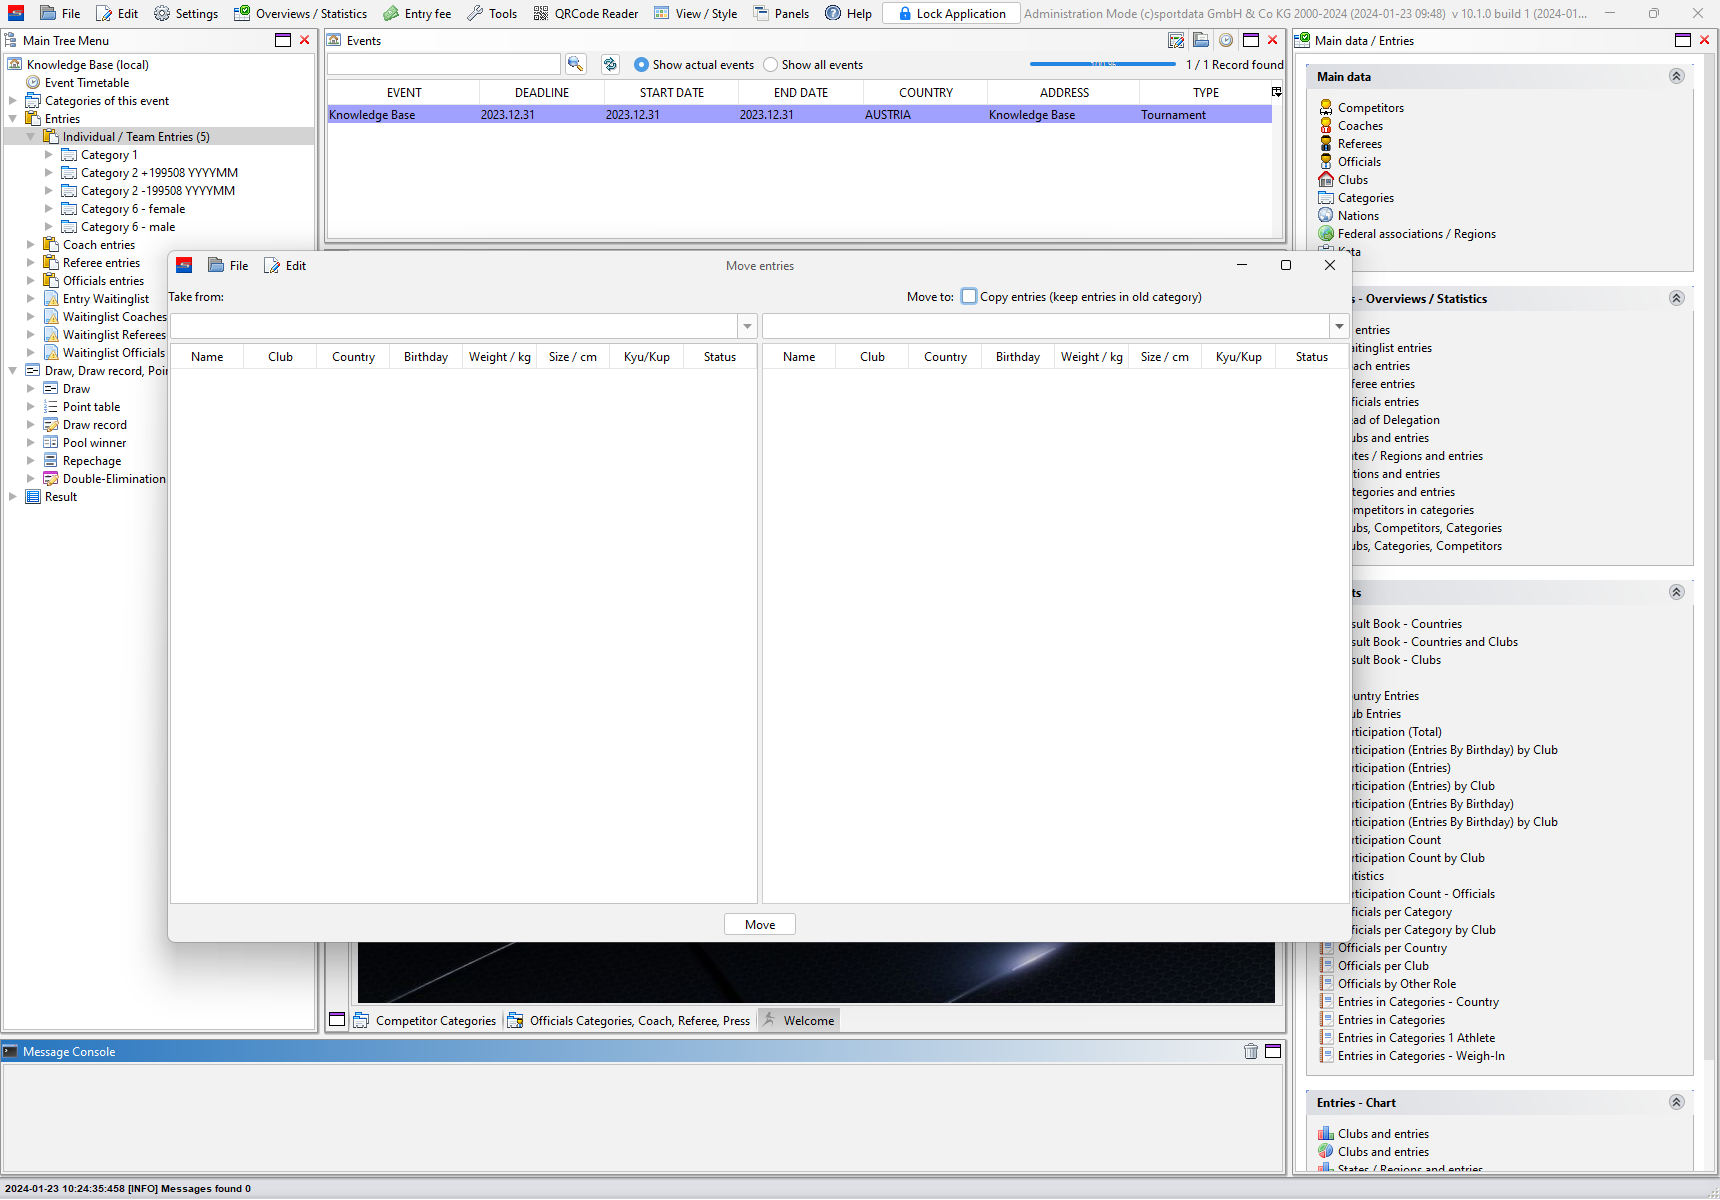Sort Take from list by Birthday column
Image resolution: width=1720 pixels, height=1200 pixels.
point(426,356)
